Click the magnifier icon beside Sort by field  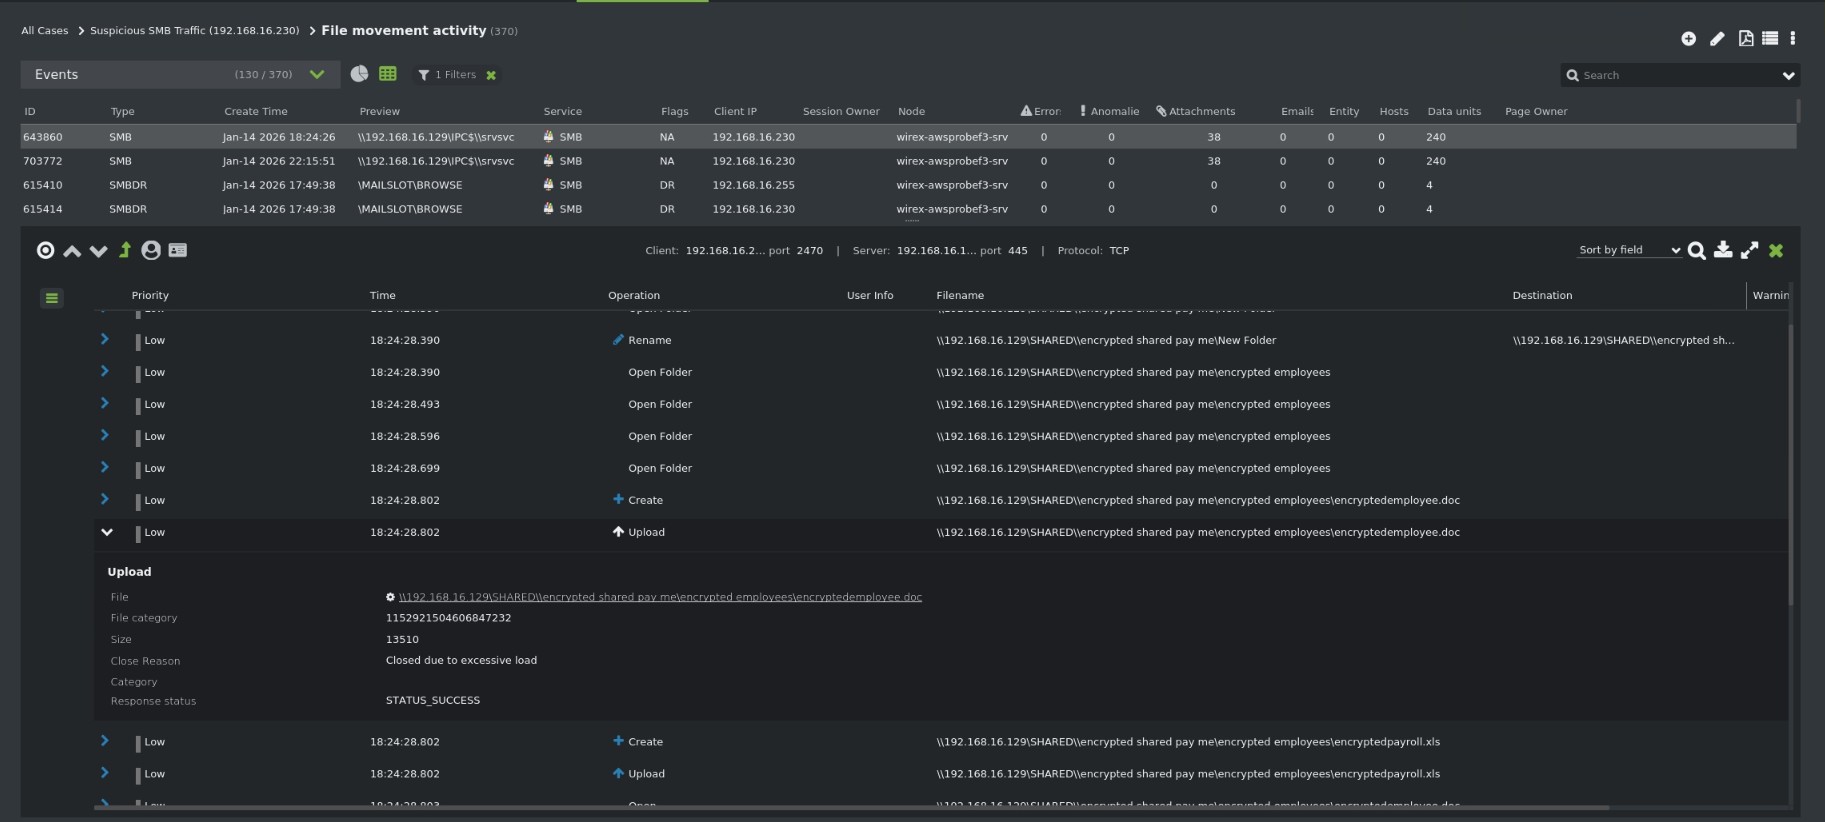[x=1696, y=250]
